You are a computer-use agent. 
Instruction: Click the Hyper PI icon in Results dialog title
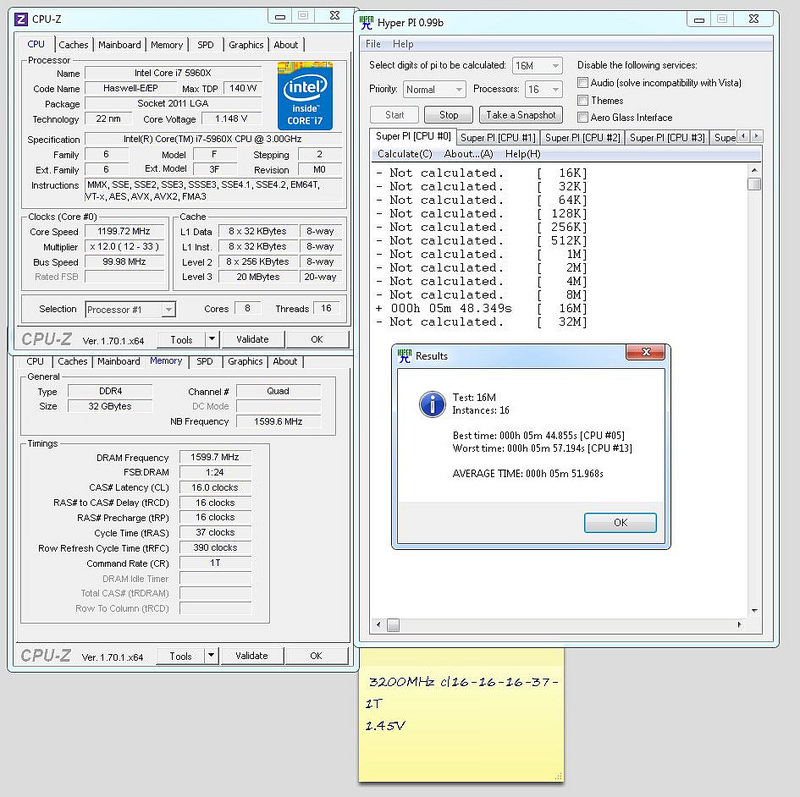click(405, 356)
